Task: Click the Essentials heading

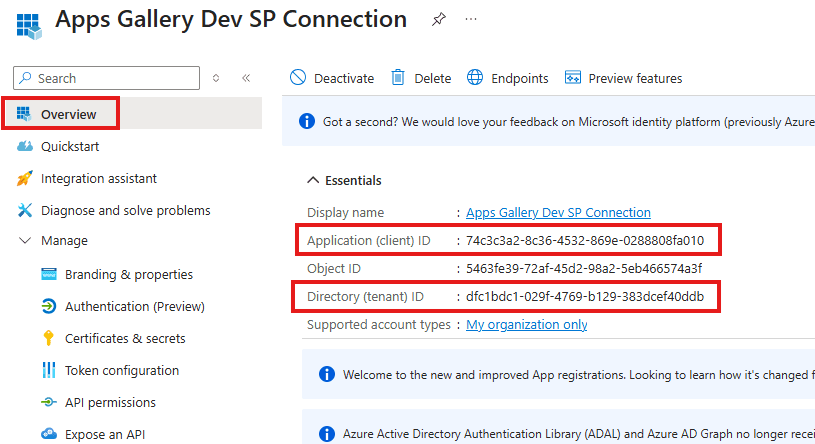Action: (353, 180)
